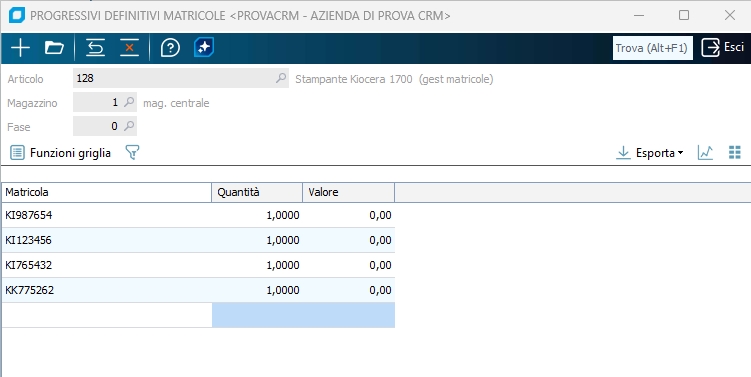Open record with the folder icon

(54, 48)
